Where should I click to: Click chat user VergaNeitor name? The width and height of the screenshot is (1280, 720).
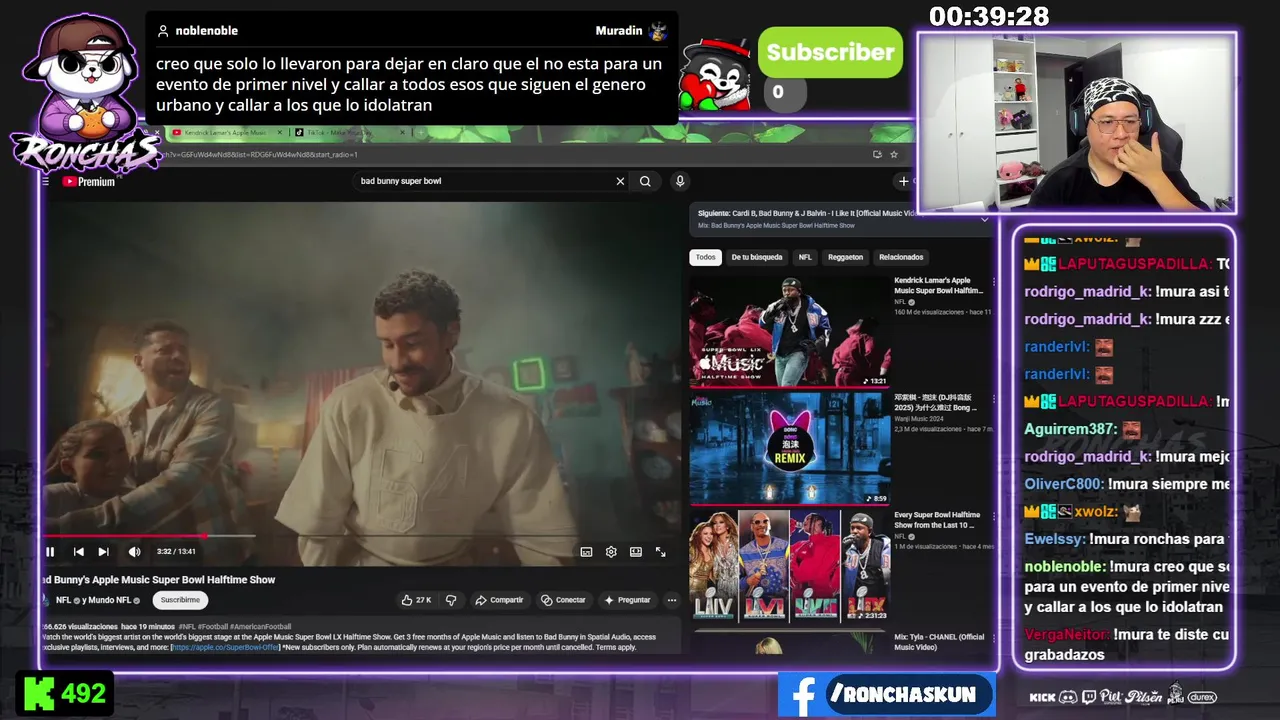(1067, 635)
